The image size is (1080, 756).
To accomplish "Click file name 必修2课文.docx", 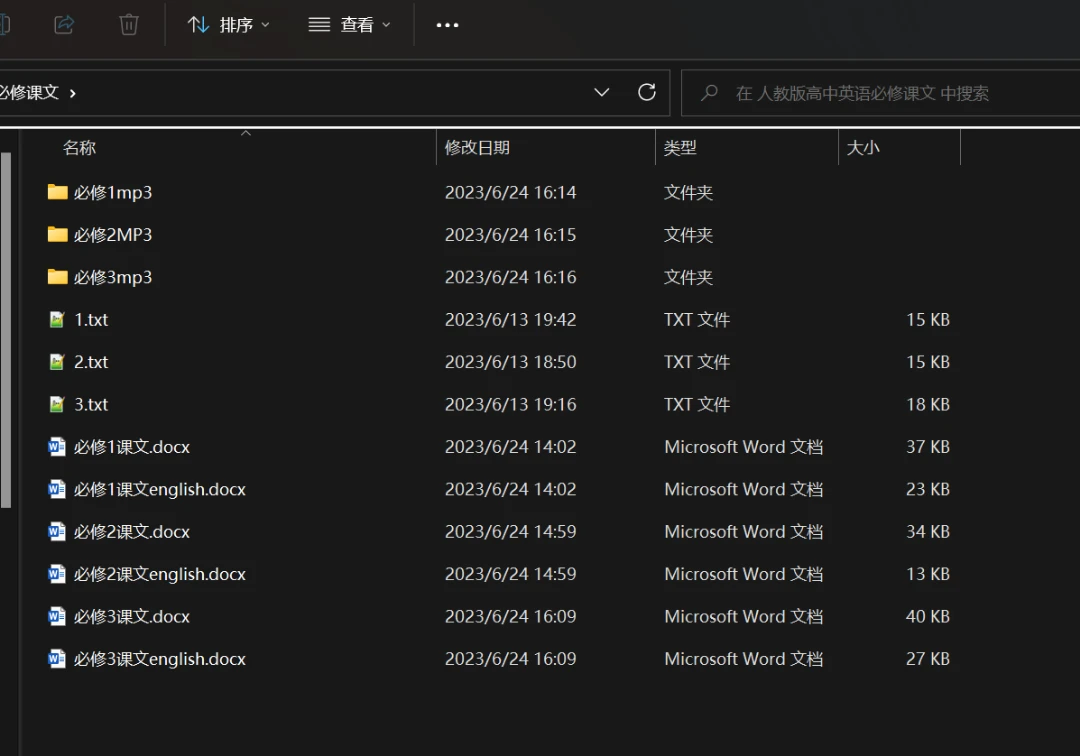I will pyautogui.click(x=132, y=532).
